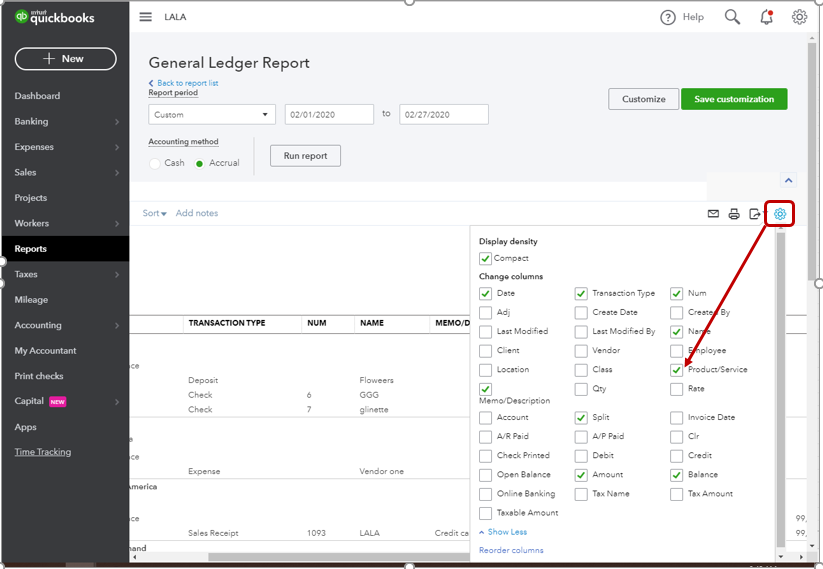Open Projects in the sidebar
The height and width of the screenshot is (569, 823).
coord(30,198)
